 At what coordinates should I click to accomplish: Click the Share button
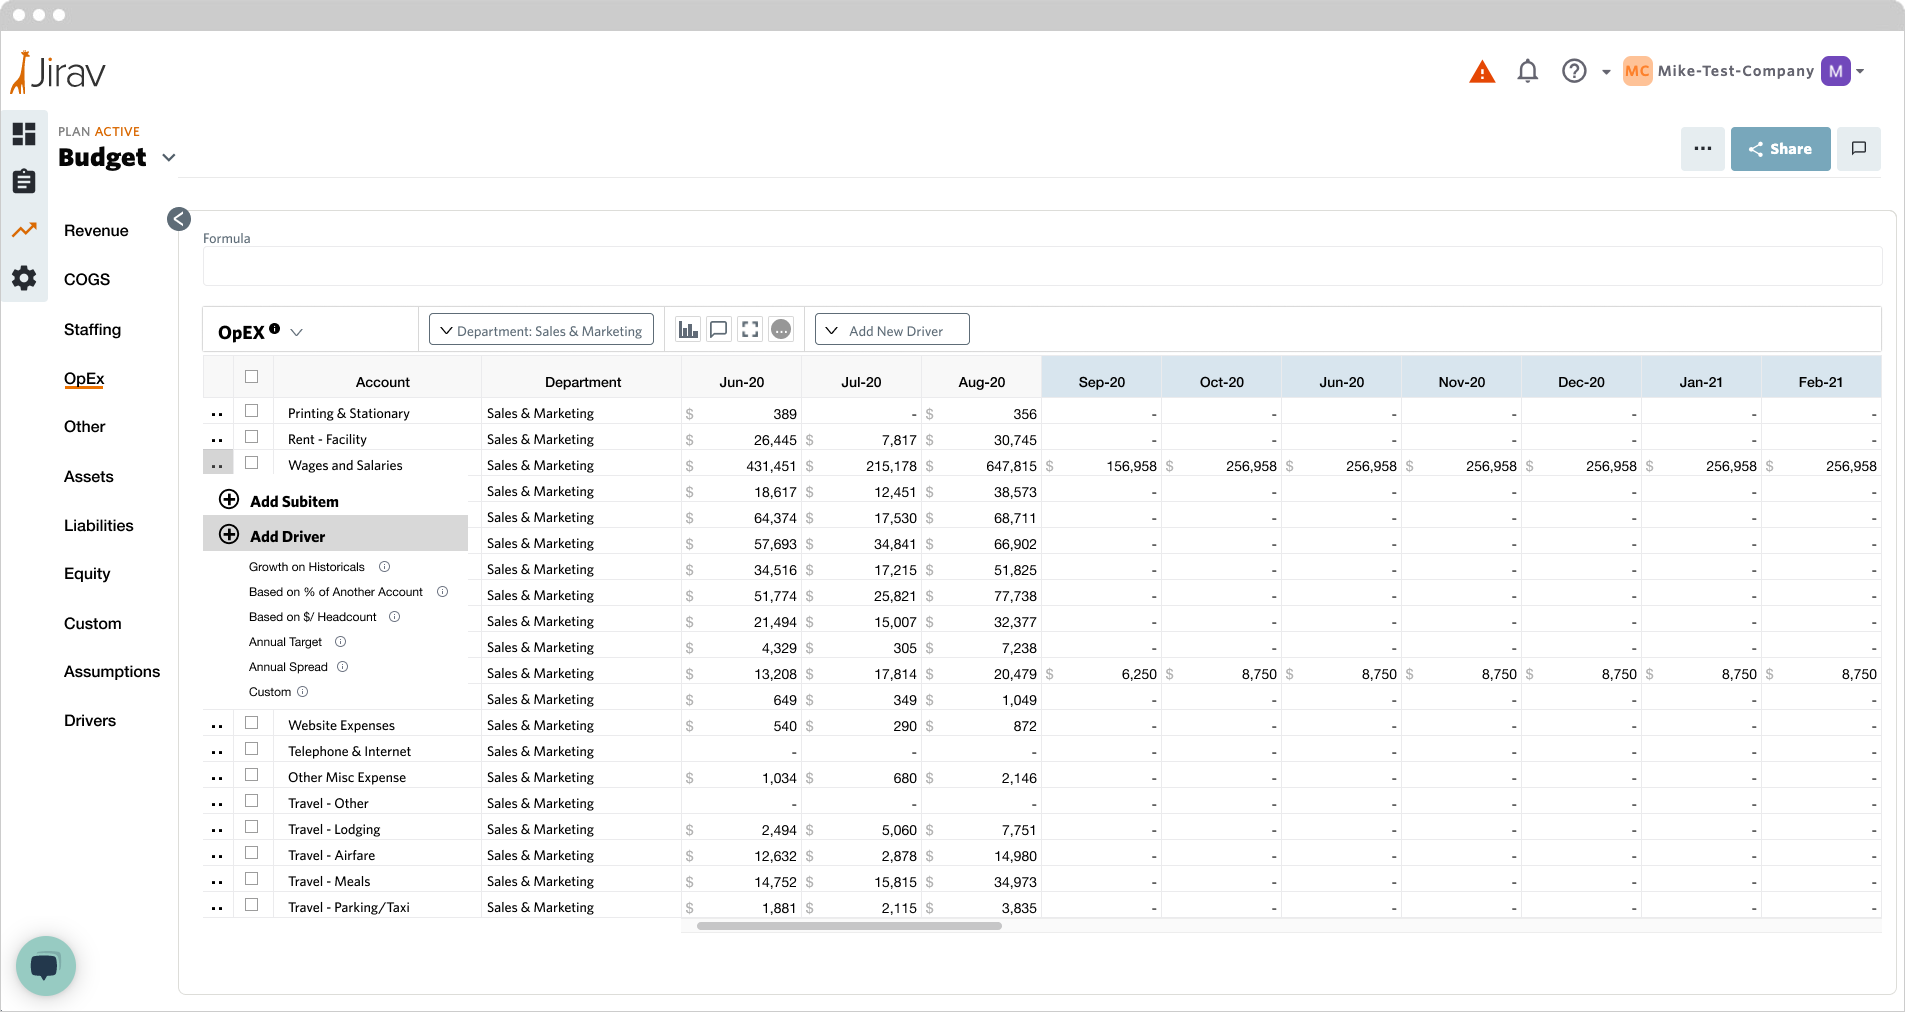1780,149
